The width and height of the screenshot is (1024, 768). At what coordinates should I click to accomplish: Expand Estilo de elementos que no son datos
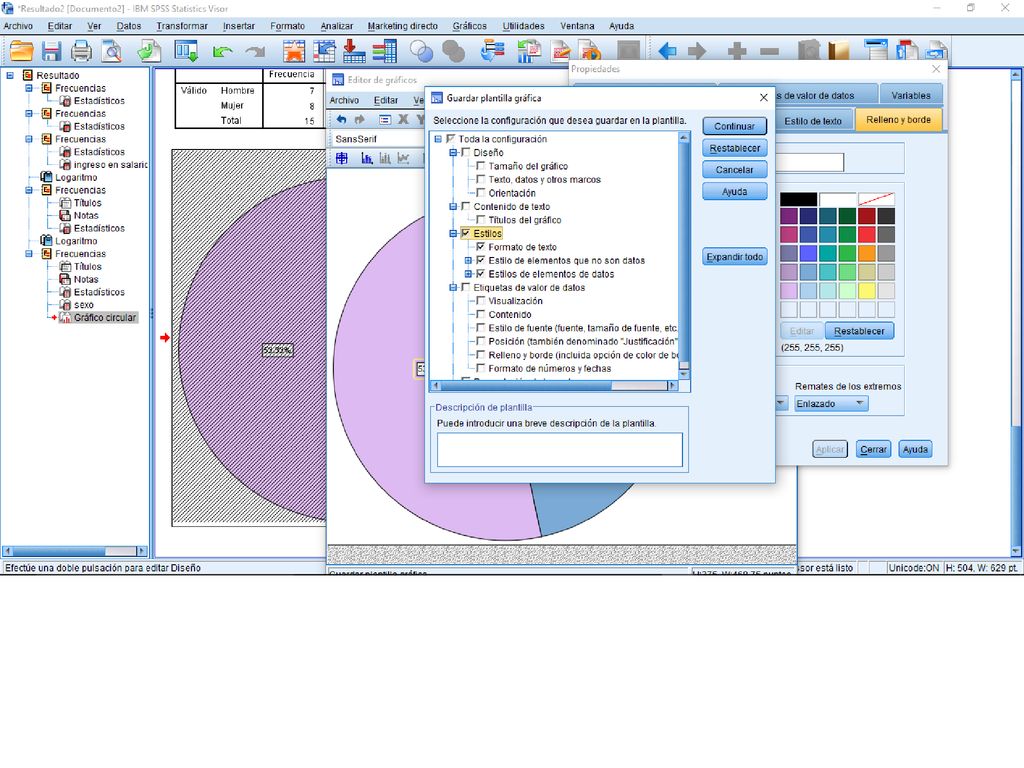pyautogui.click(x=468, y=261)
